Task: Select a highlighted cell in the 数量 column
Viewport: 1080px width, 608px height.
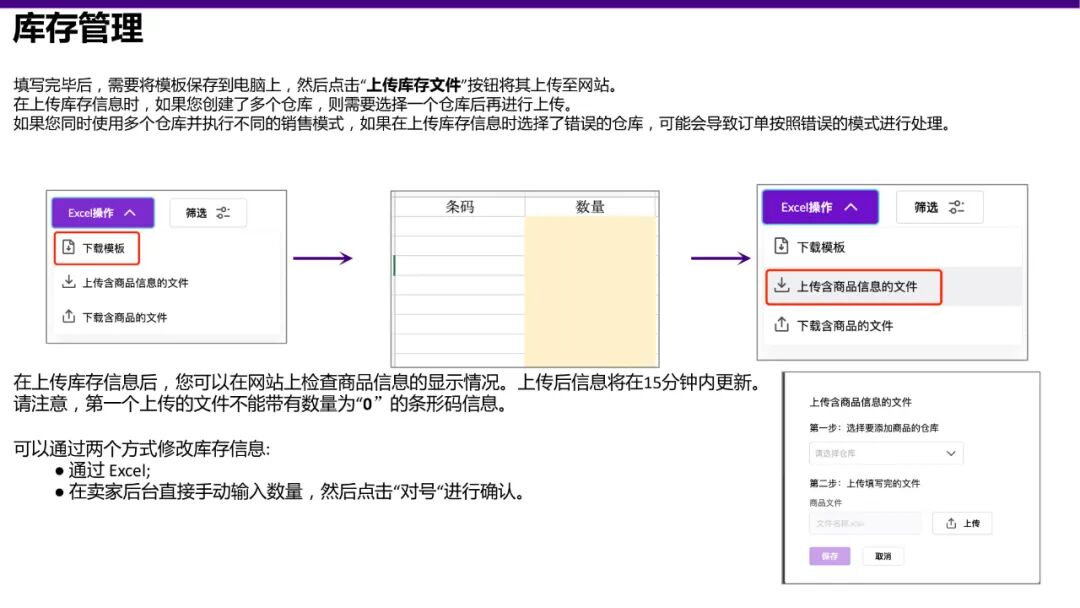Action: point(590,280)
